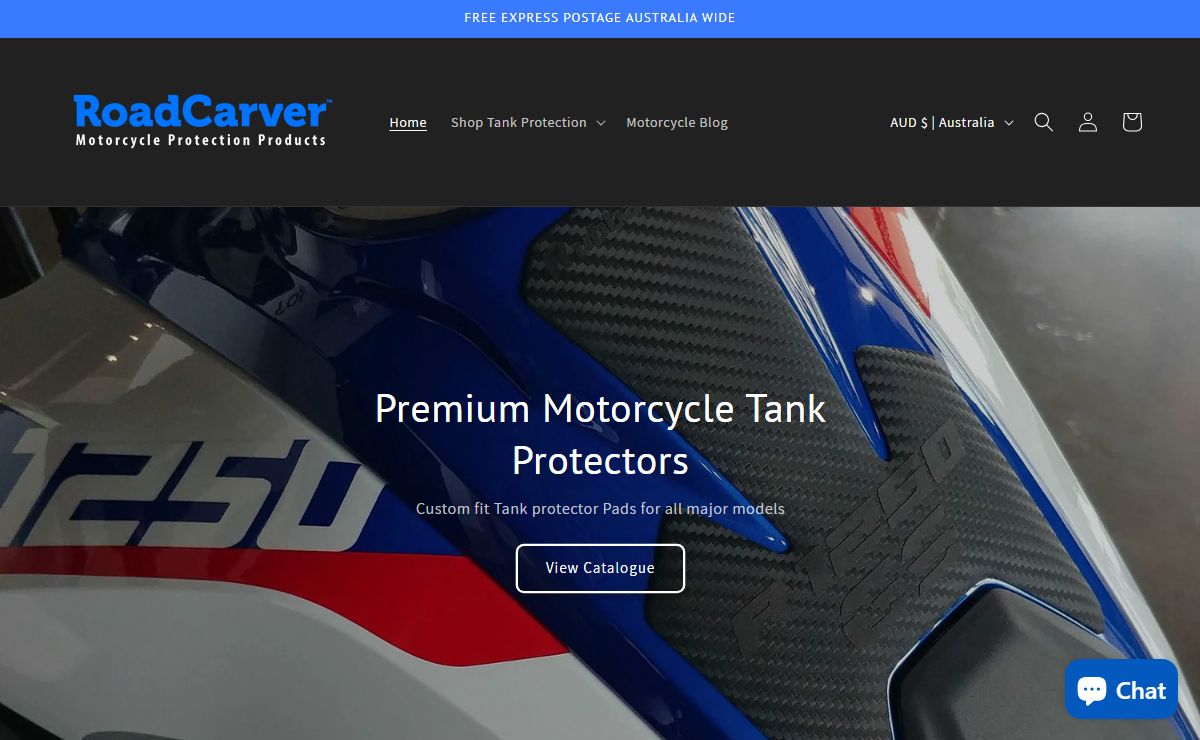
Task: Open the shopping cart icon
Action: click(x=1131, y=122)
